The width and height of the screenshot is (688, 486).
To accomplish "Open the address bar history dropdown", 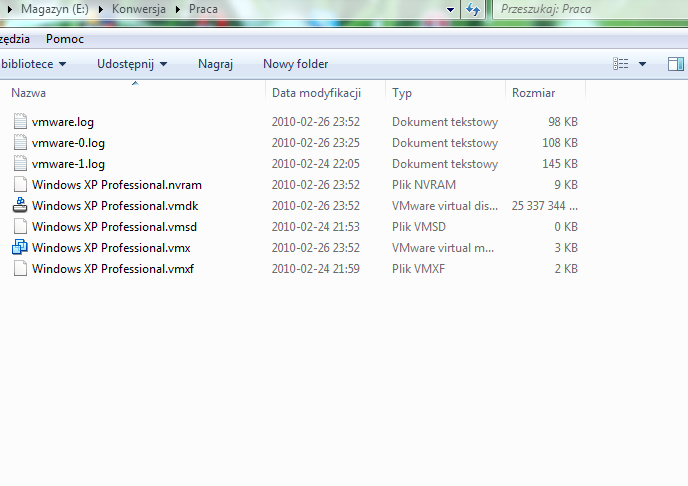I will (x=450, y=10).
